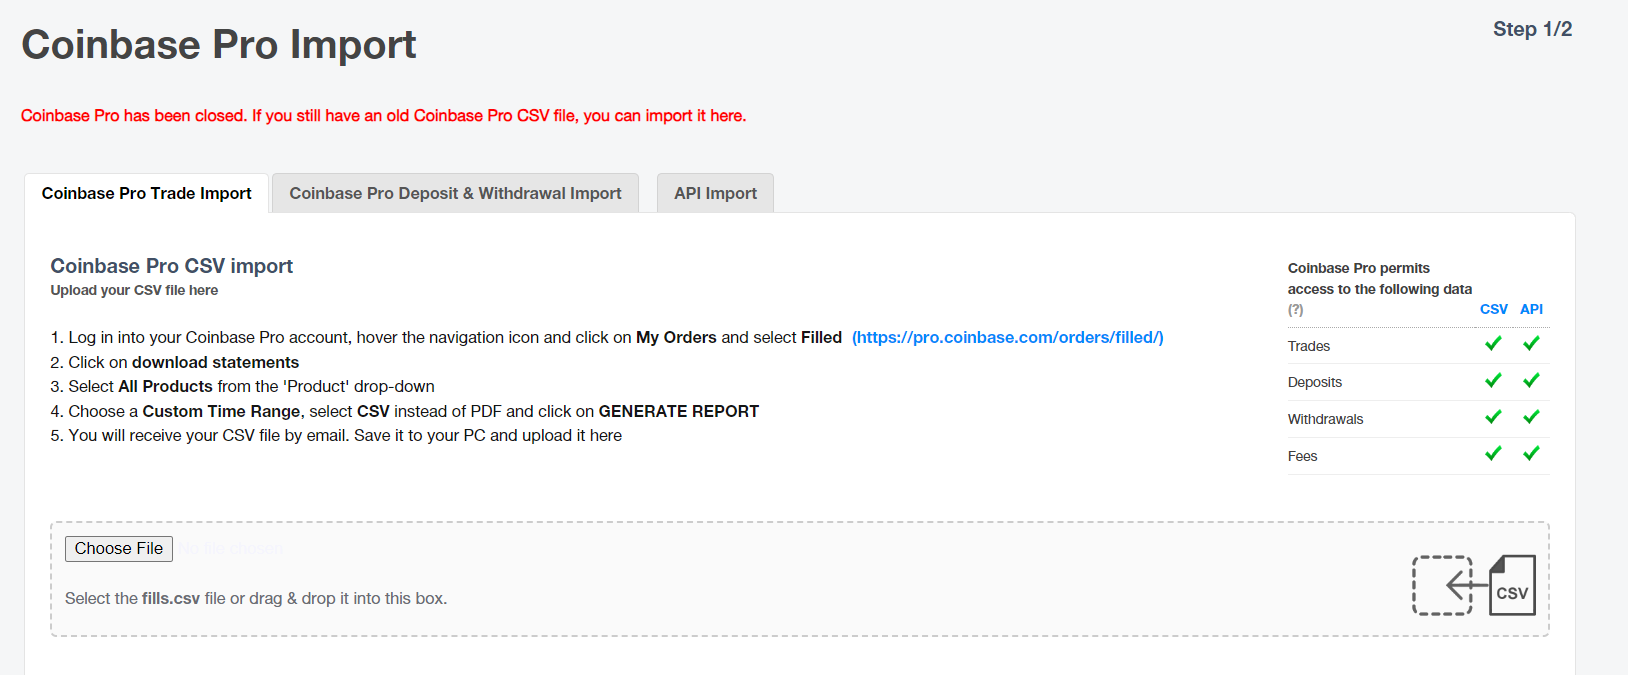The height and width of the screenshot is (675, 1628).
Task: Click the Fees row label
Action: coord(1303,456)
